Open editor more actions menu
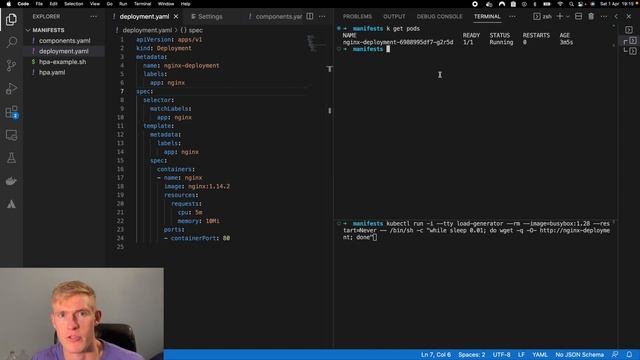This screenshot has width=640, height=360. pyautogui.click(x=322, y=16)
